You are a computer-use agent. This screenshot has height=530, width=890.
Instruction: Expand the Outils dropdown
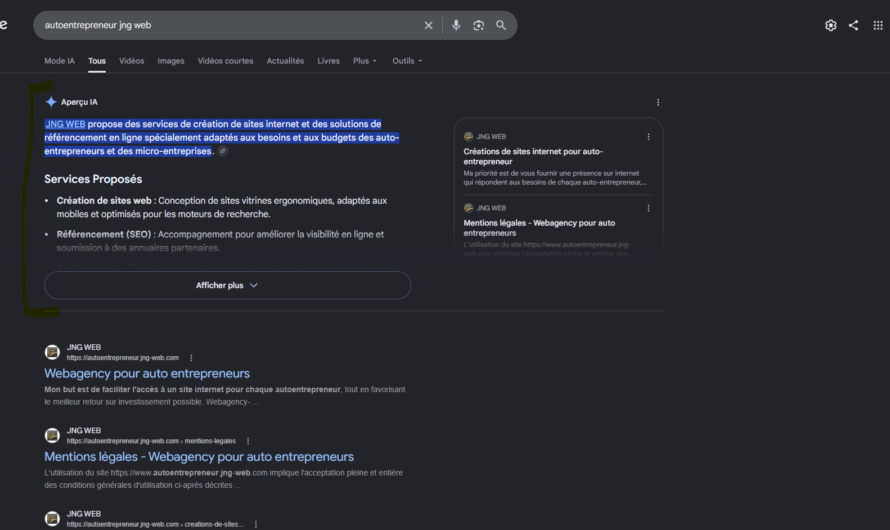click(407, 61)
